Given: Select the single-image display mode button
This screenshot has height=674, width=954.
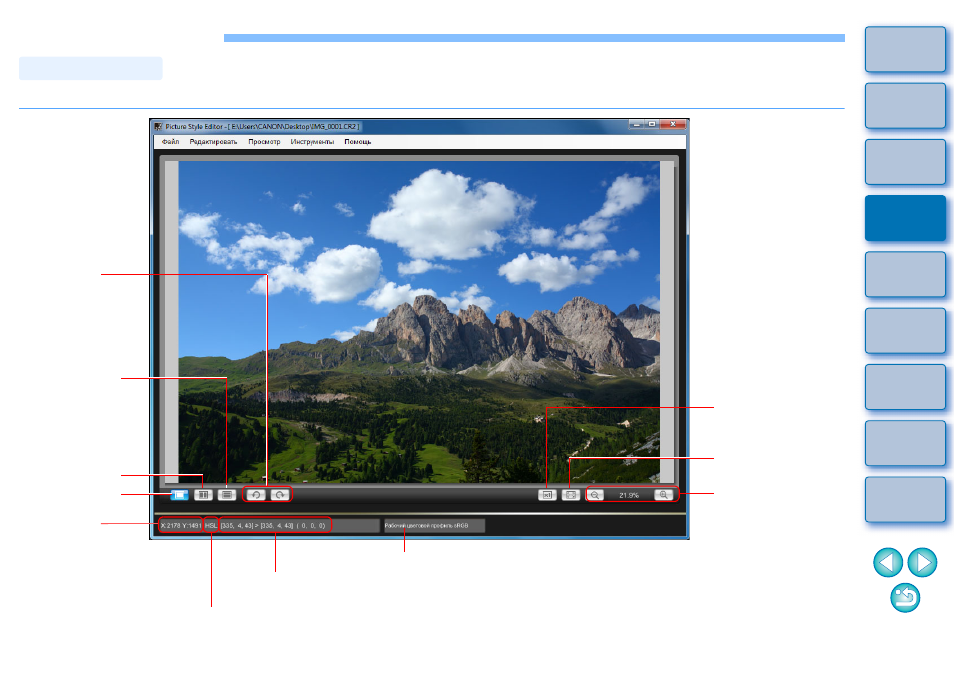Looking at the screenshot, I should pos(179,495).
